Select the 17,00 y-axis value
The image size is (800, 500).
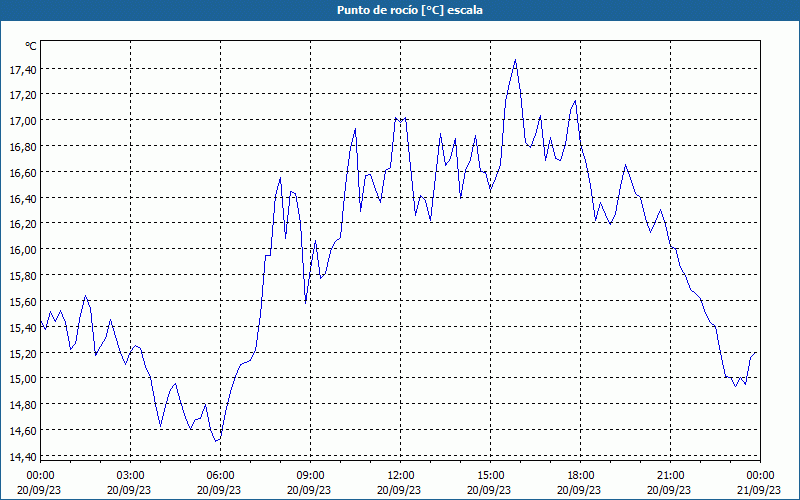pos(23,121)
